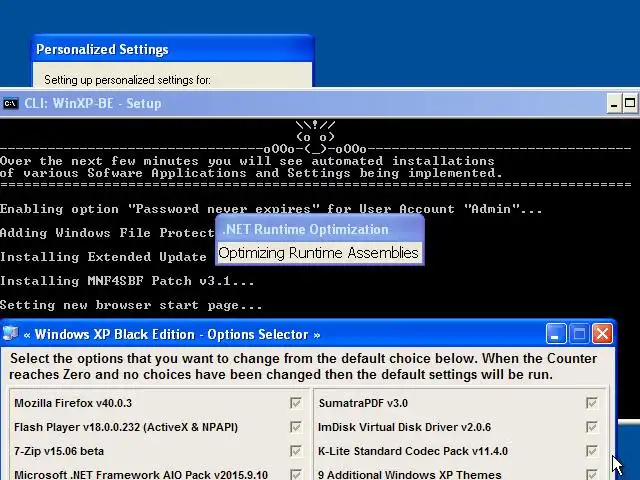This screenshot has width=640, height=480.
Task: Click the 'ImDisk Virtual Disk Driver v2.0.6' label
Action: pyautogui.click(x=404, y=427)
